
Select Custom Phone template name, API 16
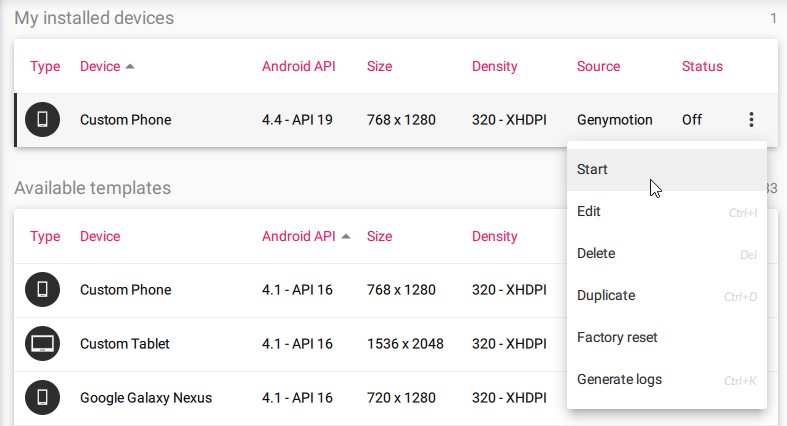pyautogui.click(x=125, y=290)
